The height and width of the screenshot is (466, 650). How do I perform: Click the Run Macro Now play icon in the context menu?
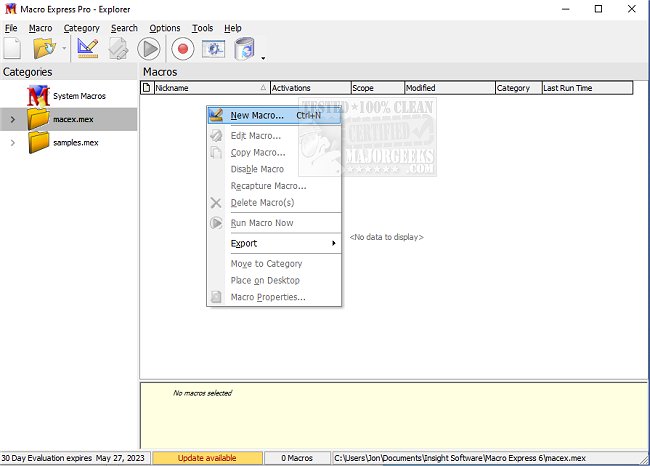pos(216,223)
